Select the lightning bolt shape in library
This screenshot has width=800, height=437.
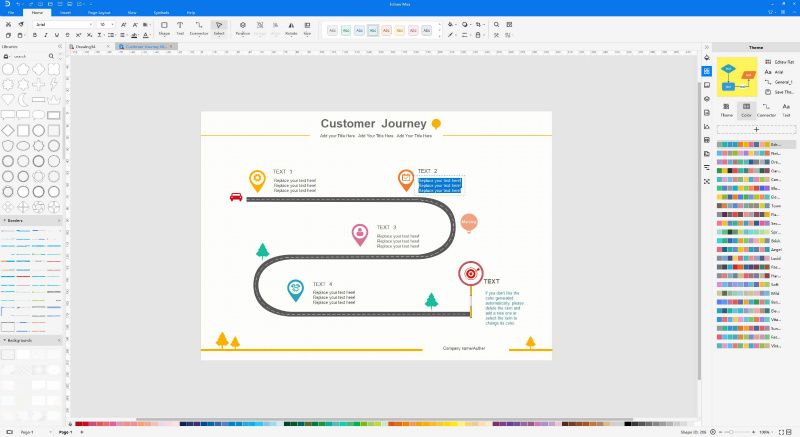(54, 84)
